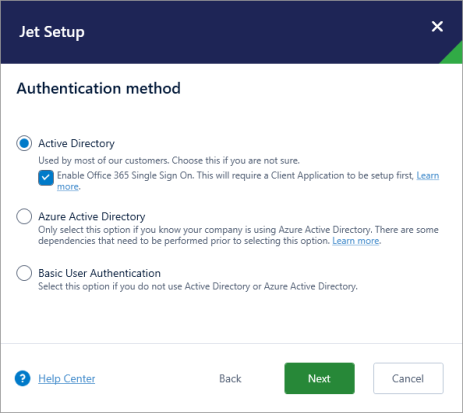Click the Jet Setup title text
Image resolution: width=463 pixels, height=413 pixels.
tap(52, 32)
